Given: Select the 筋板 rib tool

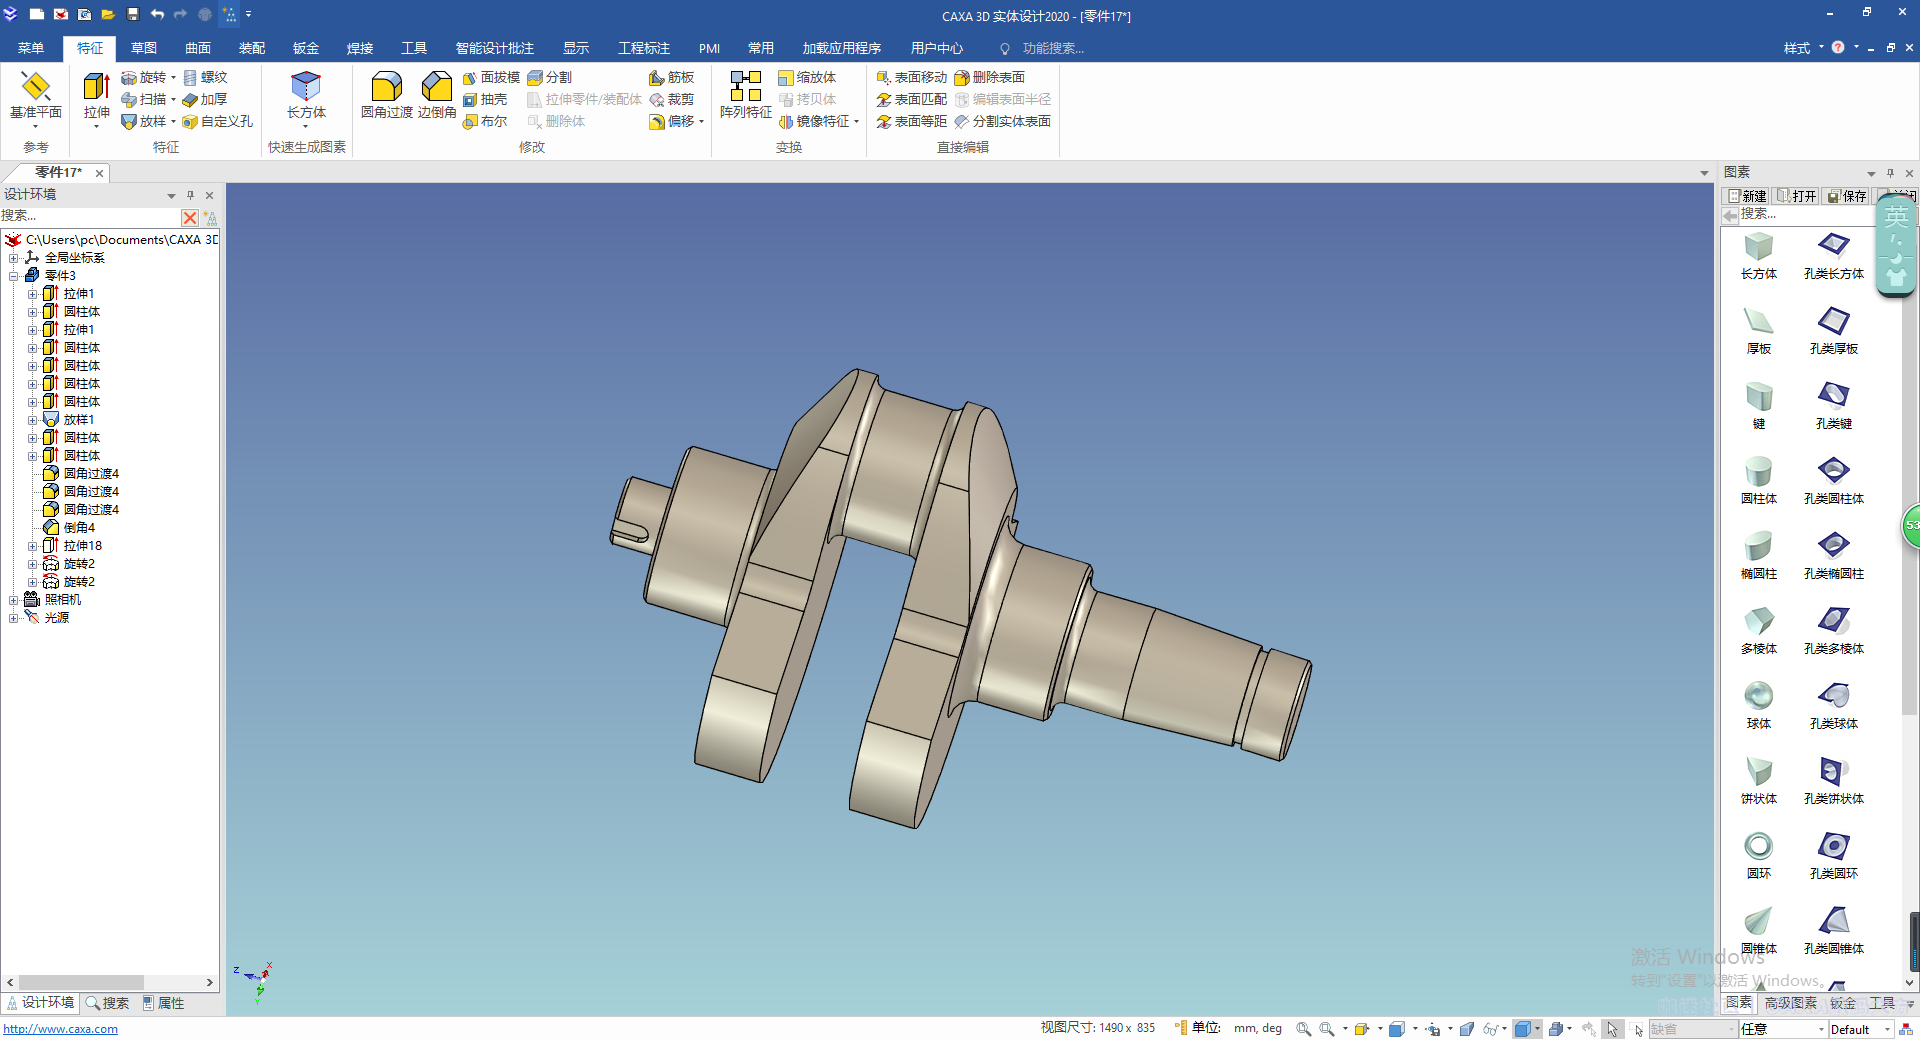Looking at the screenshot, I should click(672, 77).
